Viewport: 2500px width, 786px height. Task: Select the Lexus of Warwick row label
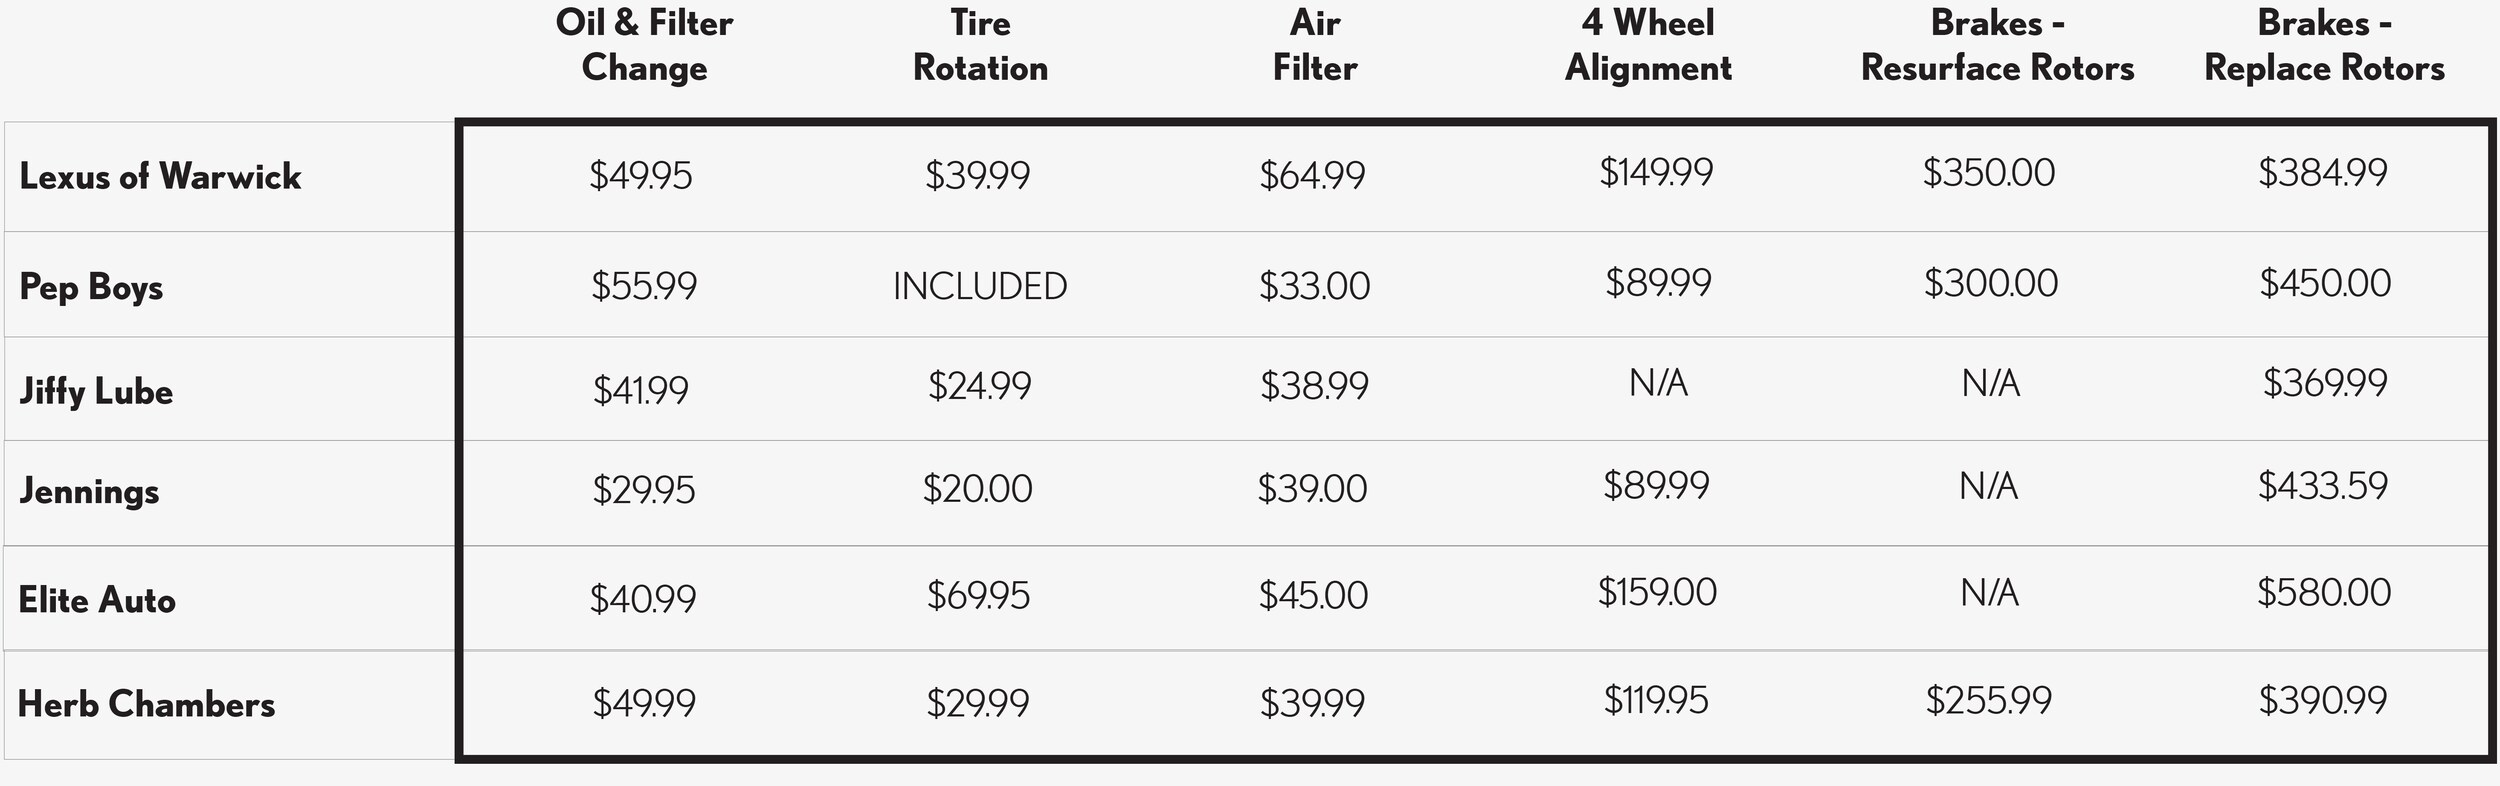pyautogui.click(x=160, y=176)
